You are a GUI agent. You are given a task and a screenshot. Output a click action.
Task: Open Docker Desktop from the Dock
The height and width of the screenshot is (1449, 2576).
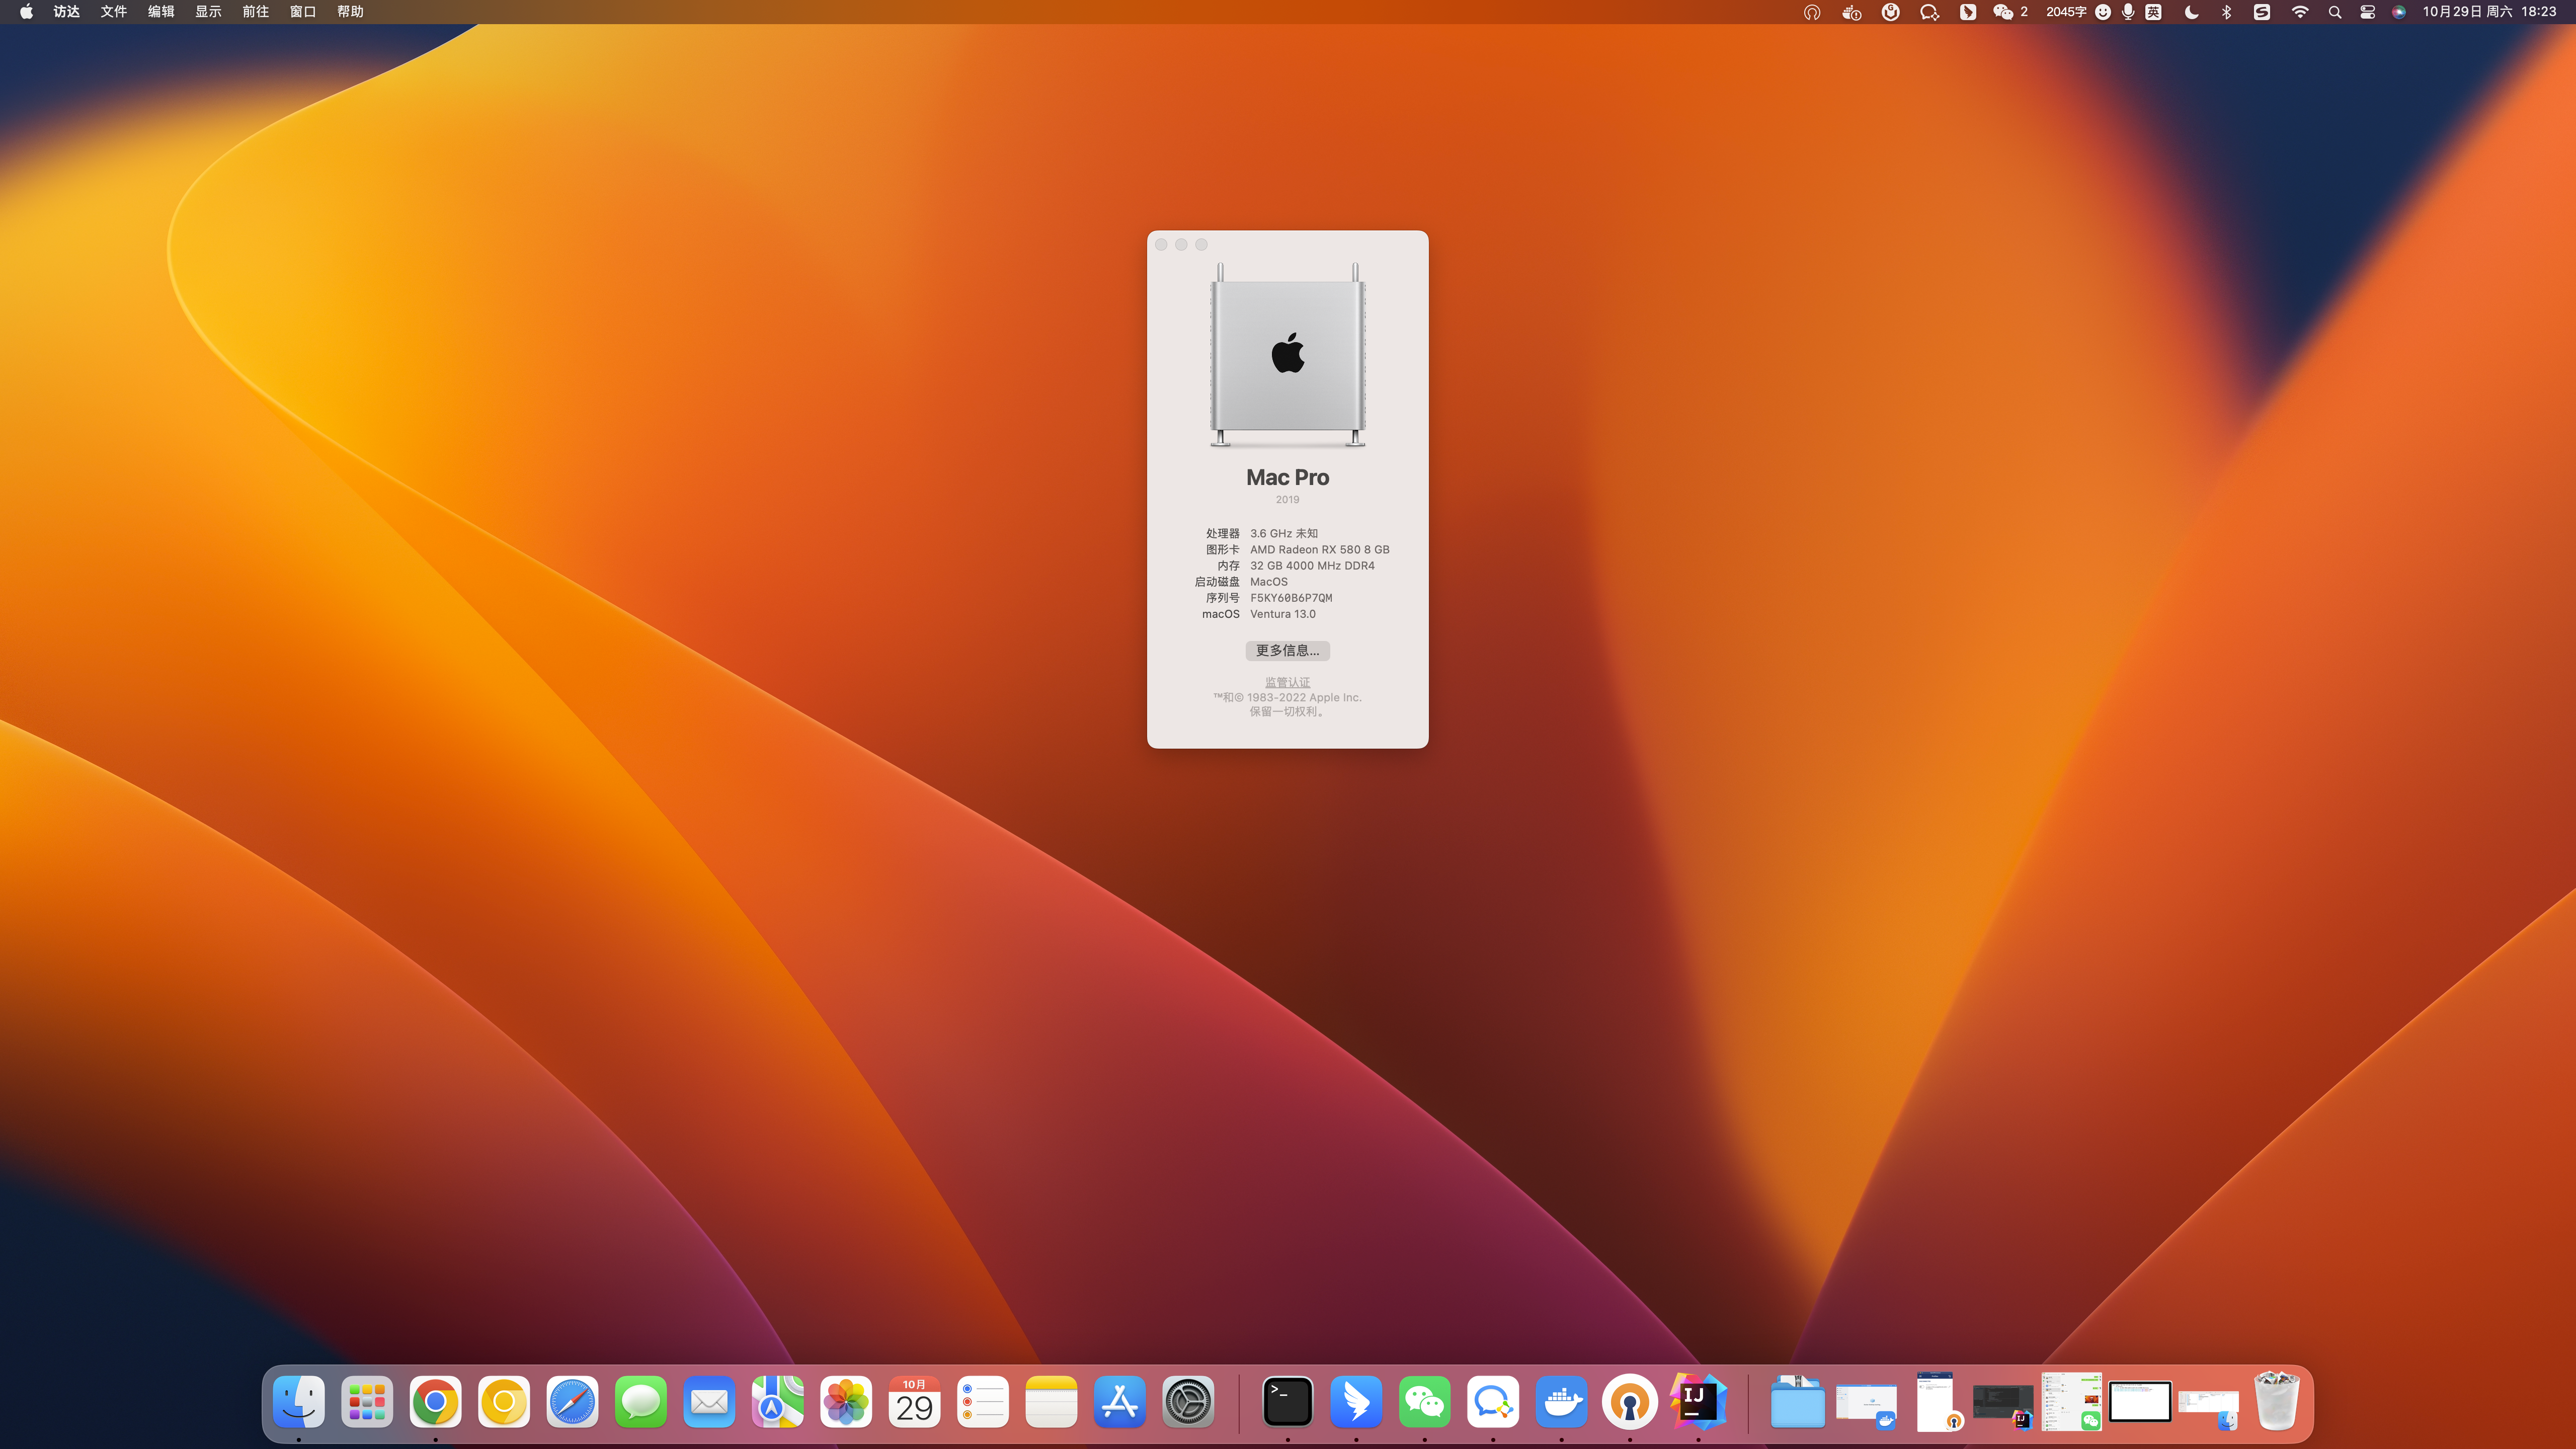1561,1402
